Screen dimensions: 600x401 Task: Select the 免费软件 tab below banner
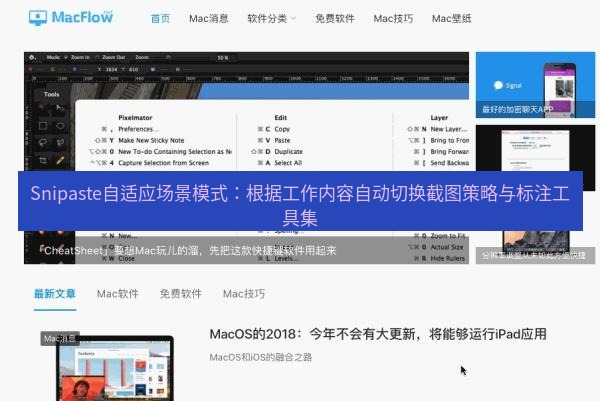[181, 294]
